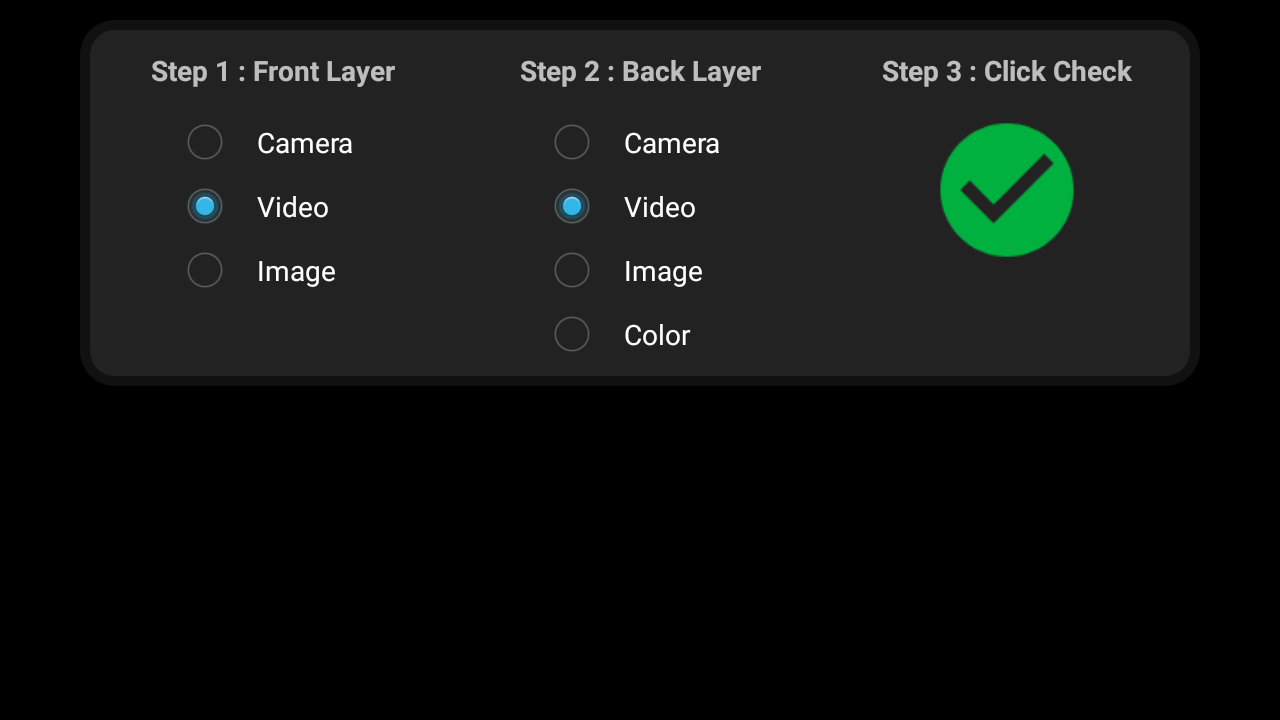Click the Camera radio circle under Front Layer
1280x720 pixels.
click(205, 142)
